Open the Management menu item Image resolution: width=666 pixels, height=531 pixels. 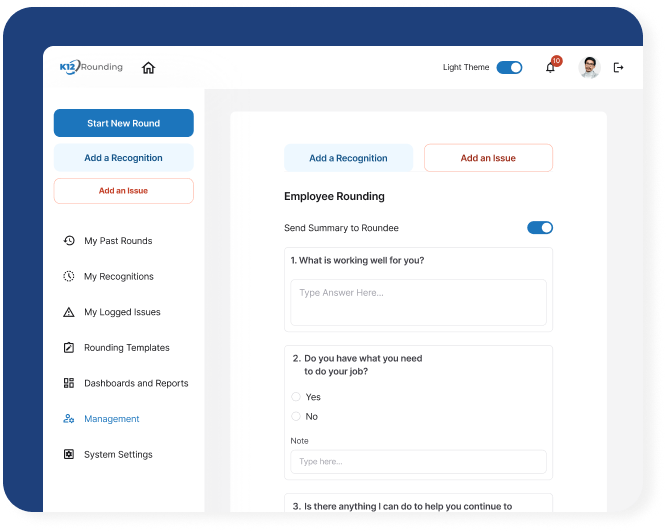(111, 419)
